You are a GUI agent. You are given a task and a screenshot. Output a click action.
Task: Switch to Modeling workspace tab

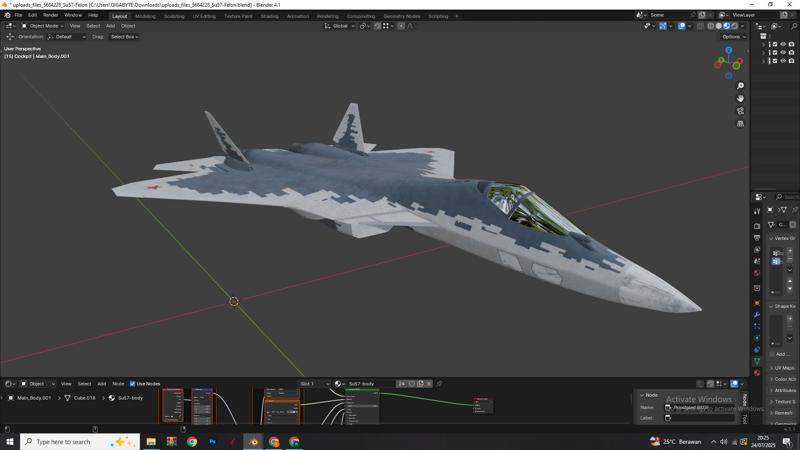(x=145, y=16)
